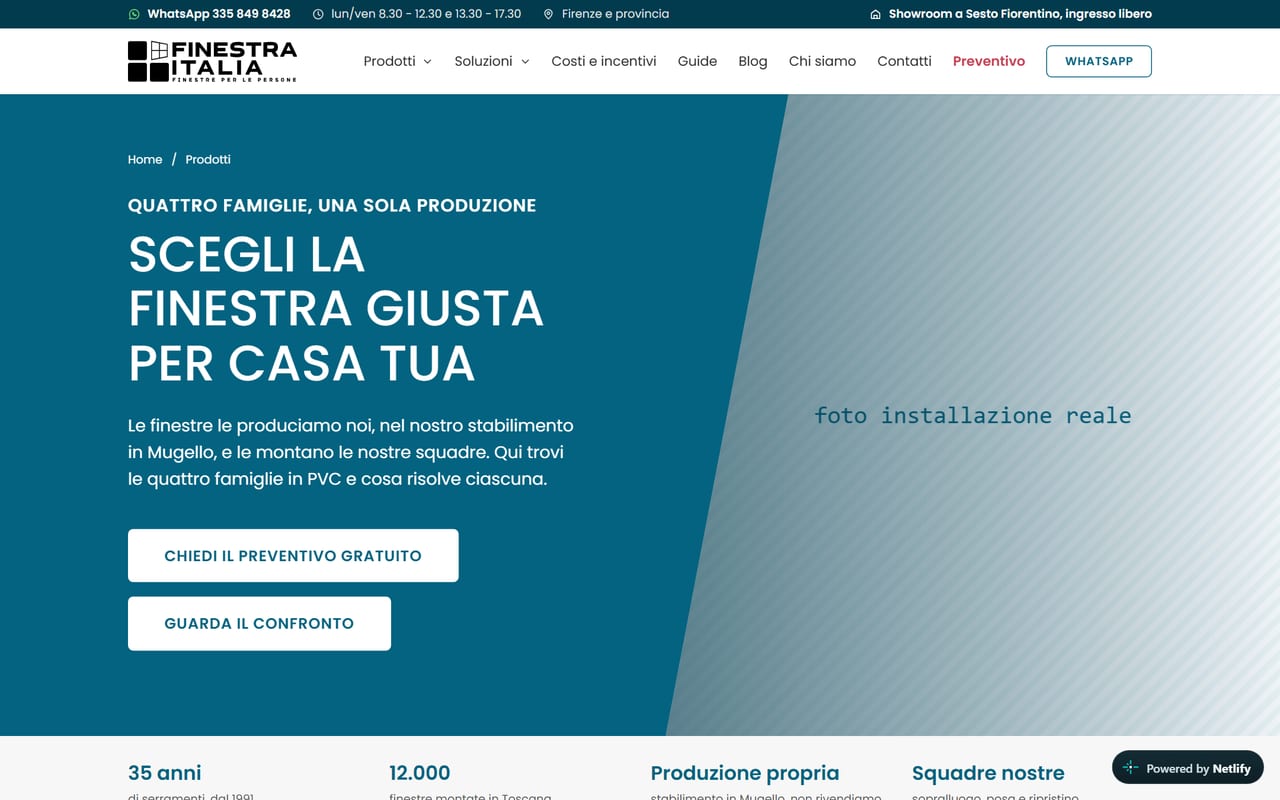Click Guarda il confronto button
The height and width of the screenshot is (800, 1280).
pos(259,624)
